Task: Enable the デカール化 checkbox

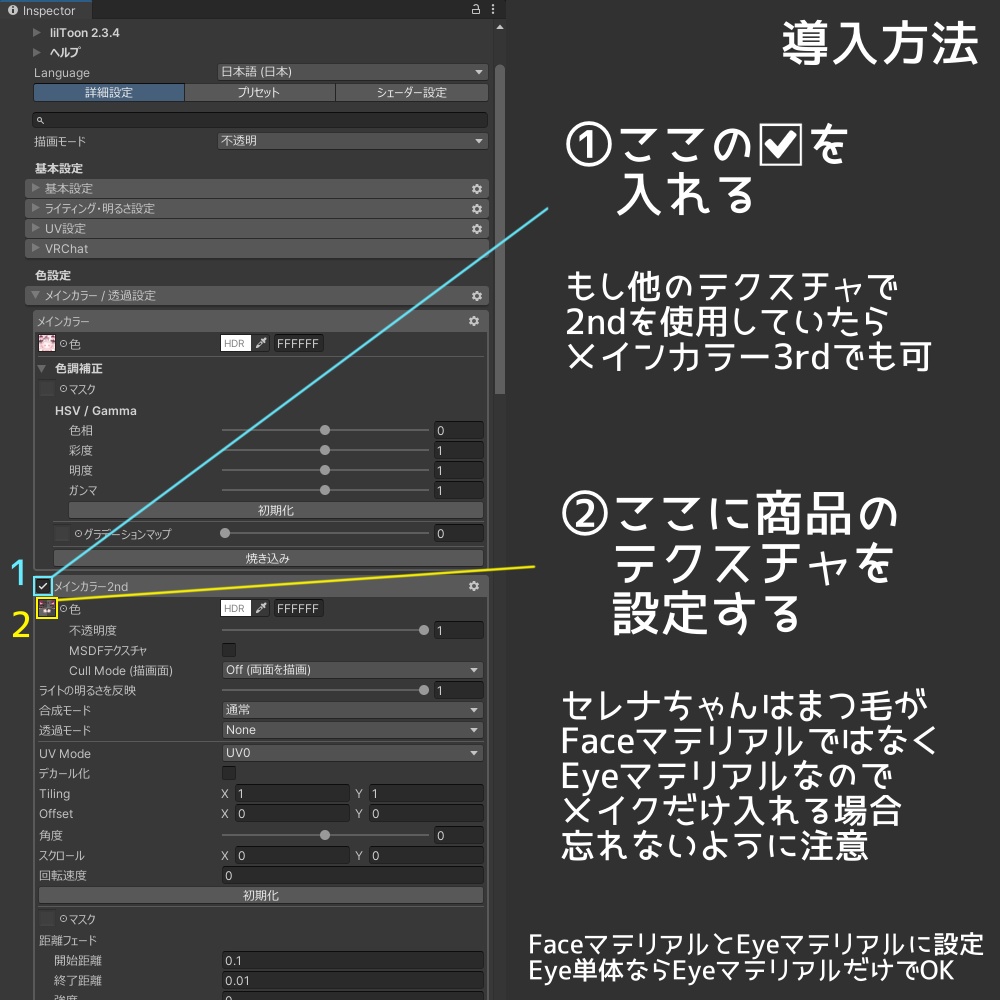Action: click(229, 773)
